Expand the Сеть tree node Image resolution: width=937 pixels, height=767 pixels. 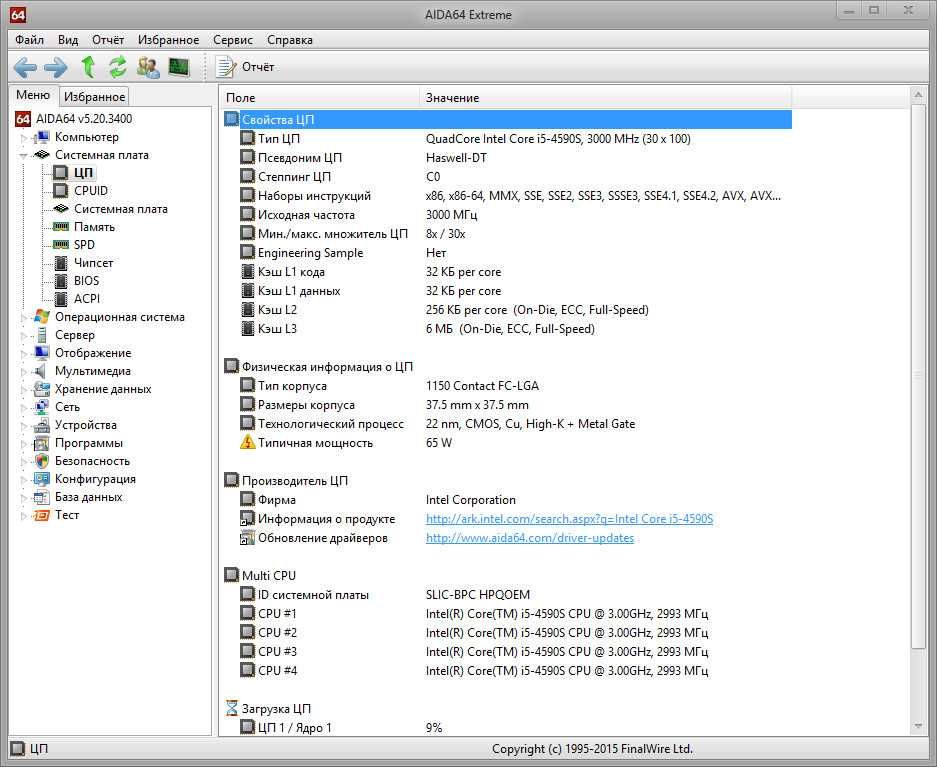[24, 407]
